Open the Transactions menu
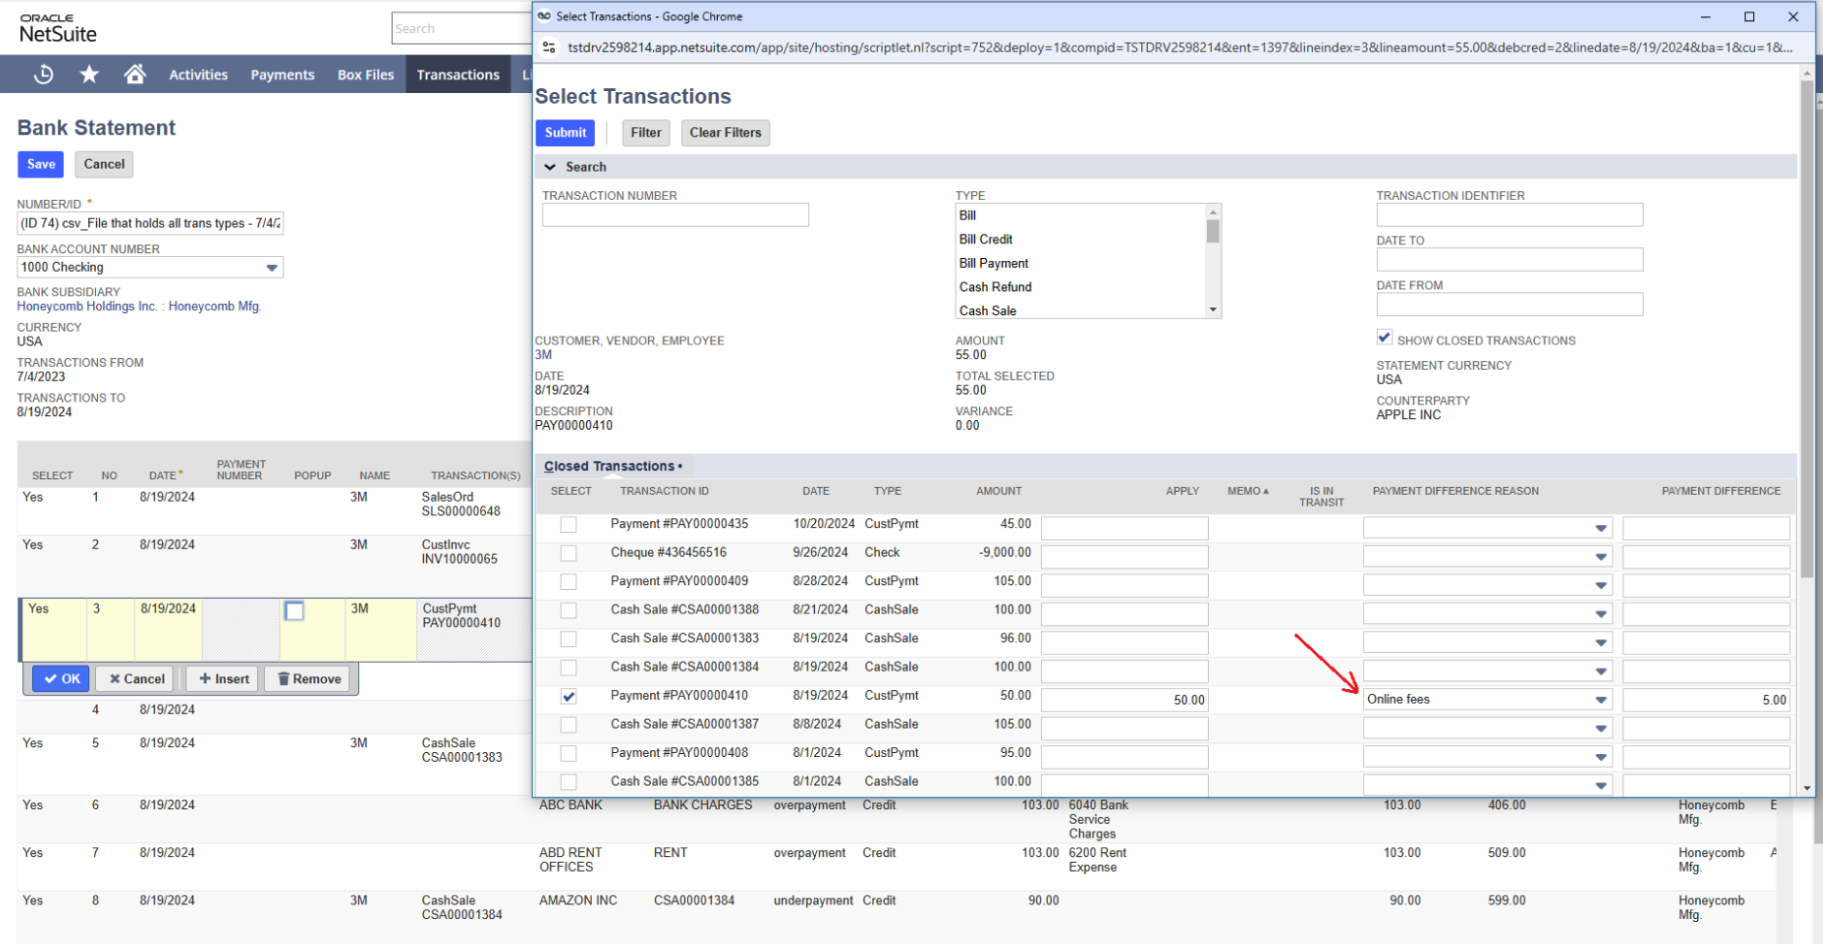 [x=458, y=75]
